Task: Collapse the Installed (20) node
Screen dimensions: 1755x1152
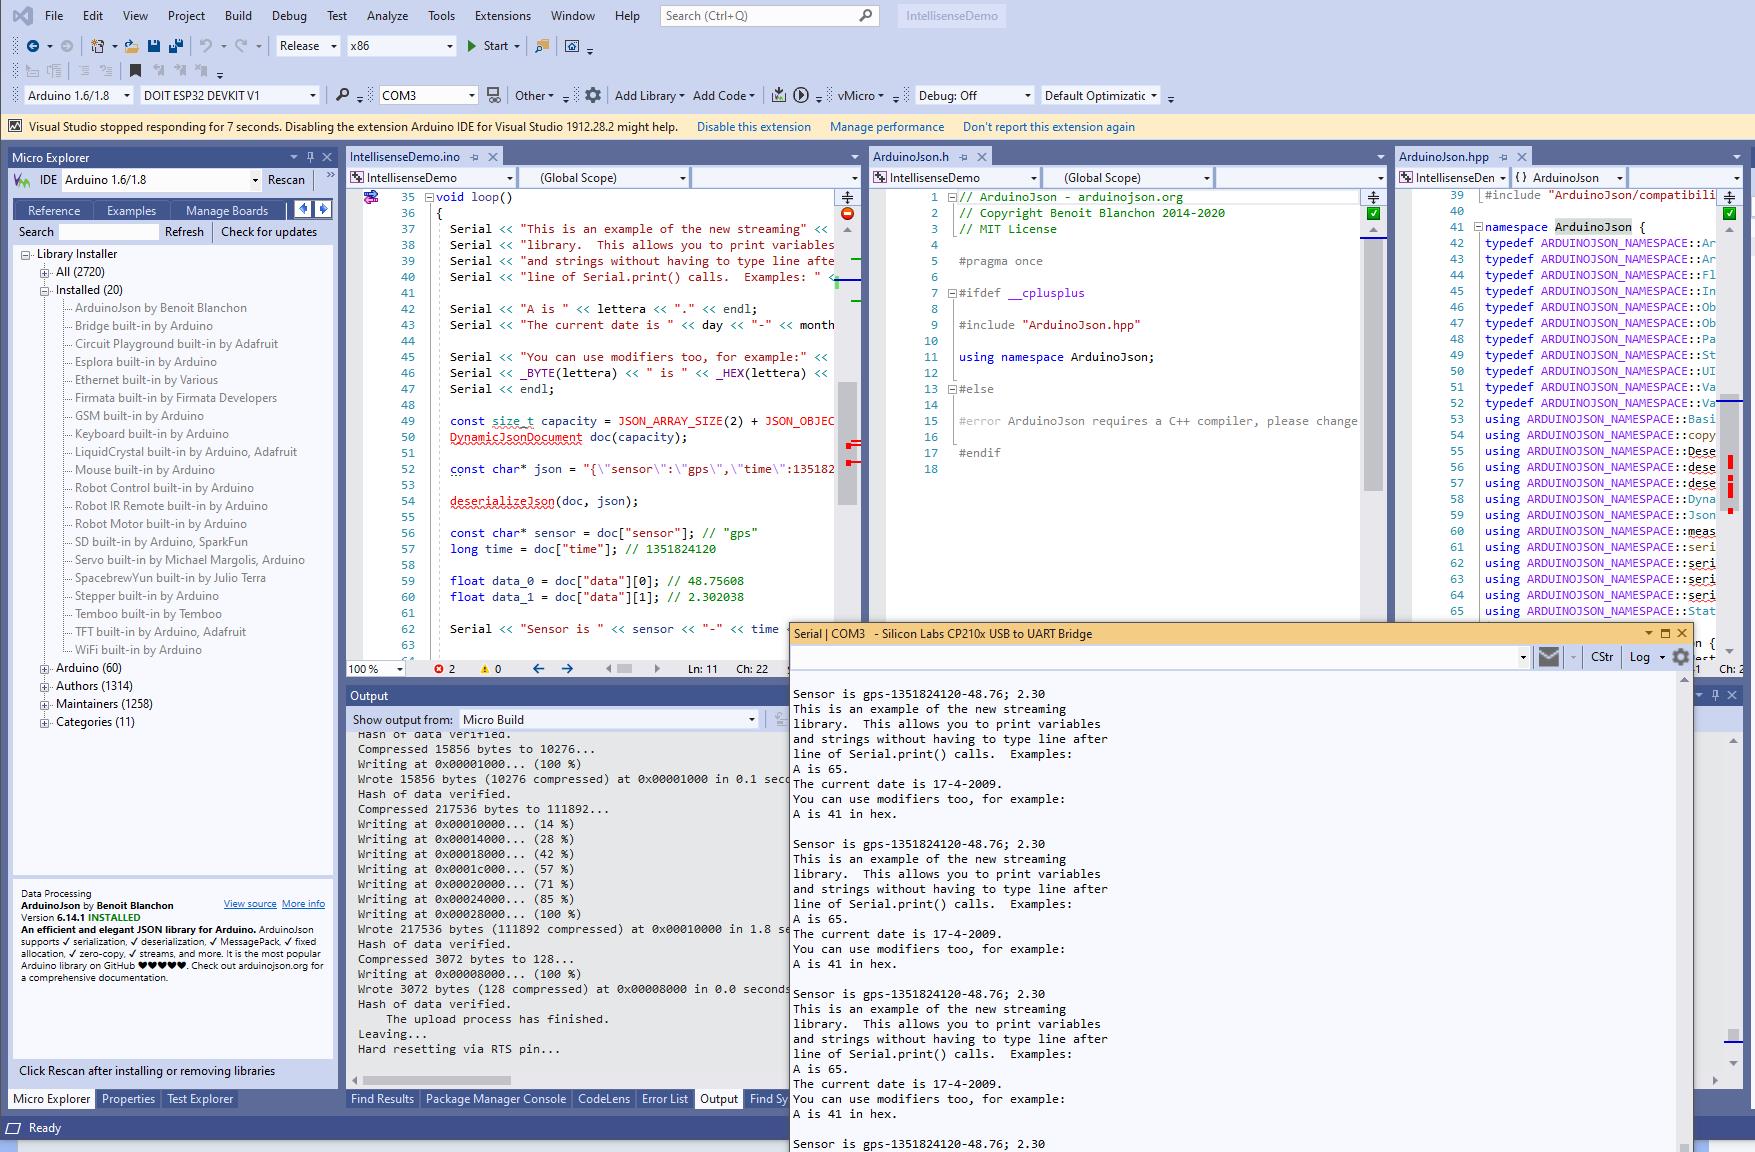Action: tap(44, 290)
